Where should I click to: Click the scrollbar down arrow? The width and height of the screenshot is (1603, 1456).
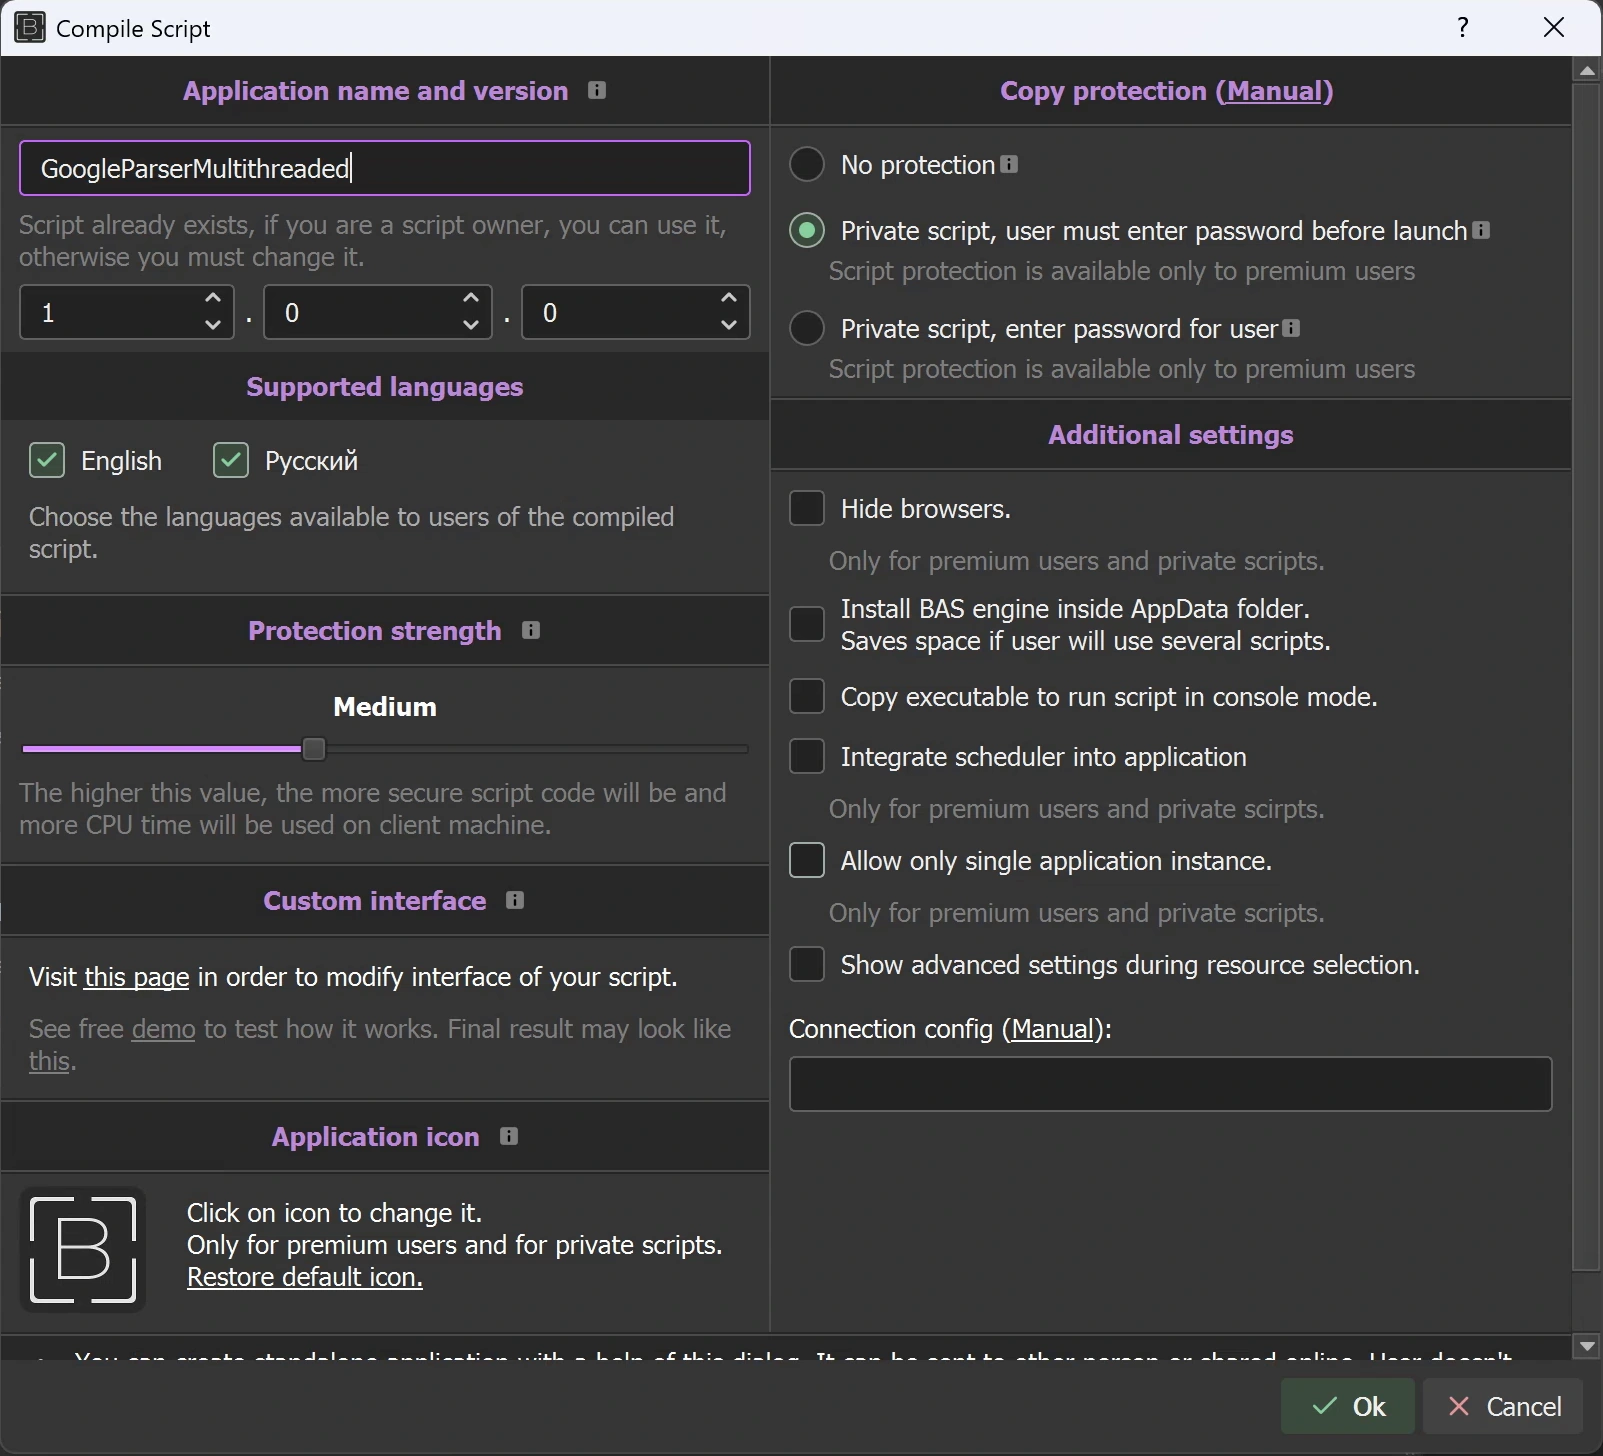pyautogui.click(x=1587, y=1346)
